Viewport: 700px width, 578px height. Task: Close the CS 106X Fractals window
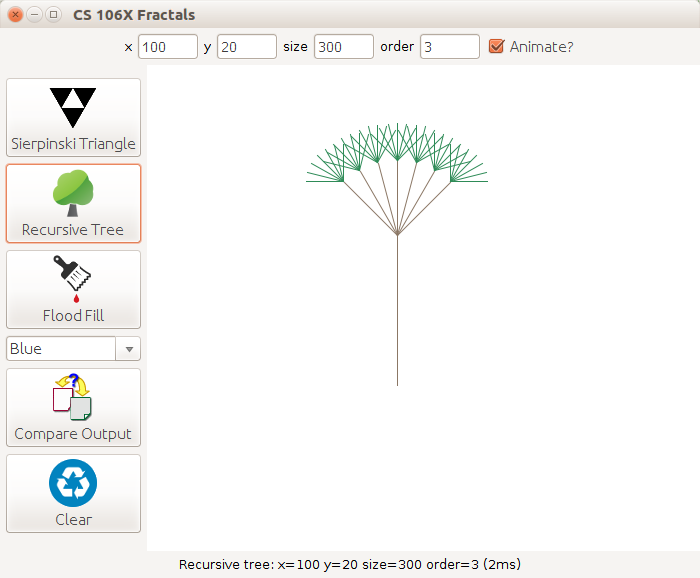(16, 15)
